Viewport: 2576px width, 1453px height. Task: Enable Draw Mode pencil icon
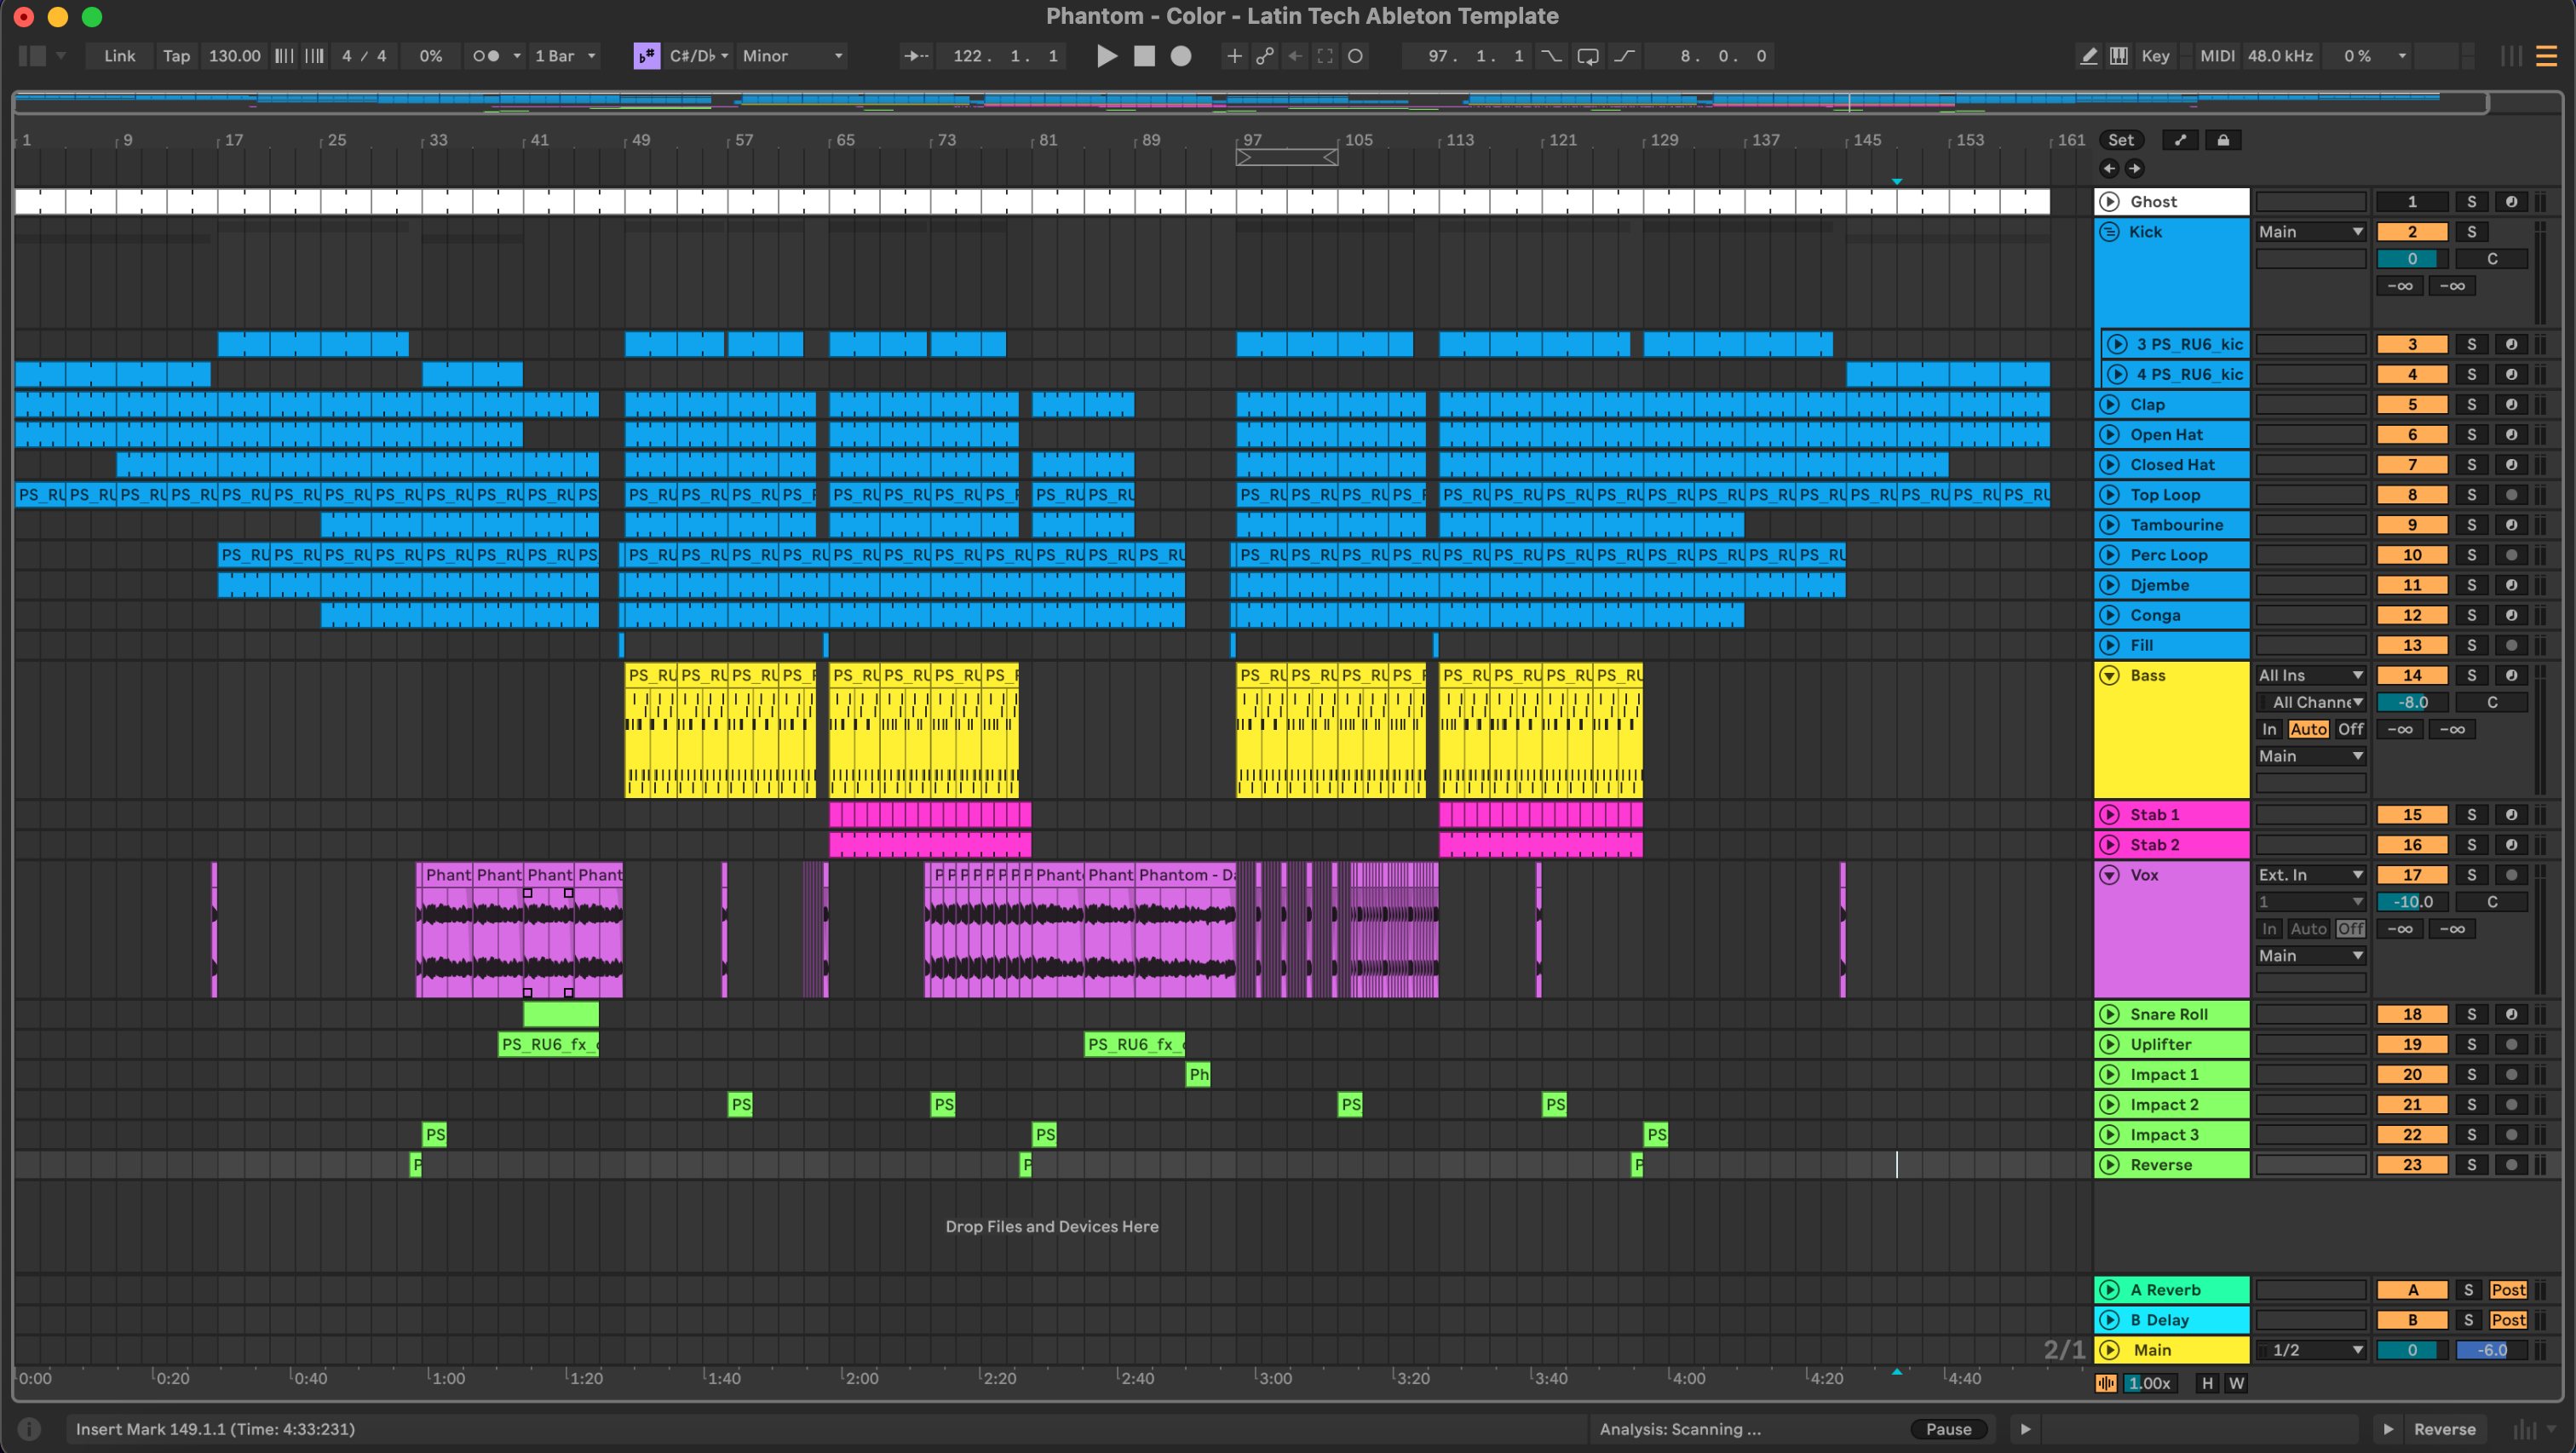coord(2088,56)
